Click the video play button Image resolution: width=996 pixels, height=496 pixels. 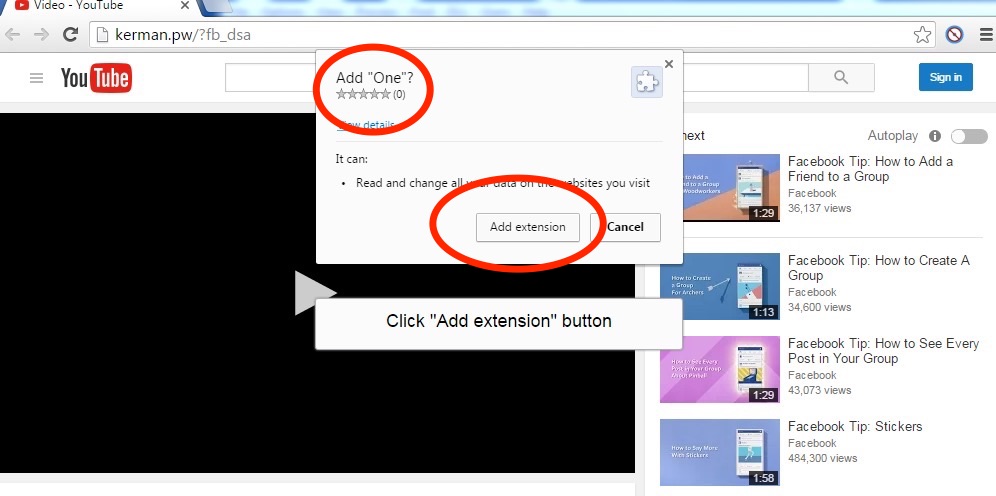pos(315,292)
